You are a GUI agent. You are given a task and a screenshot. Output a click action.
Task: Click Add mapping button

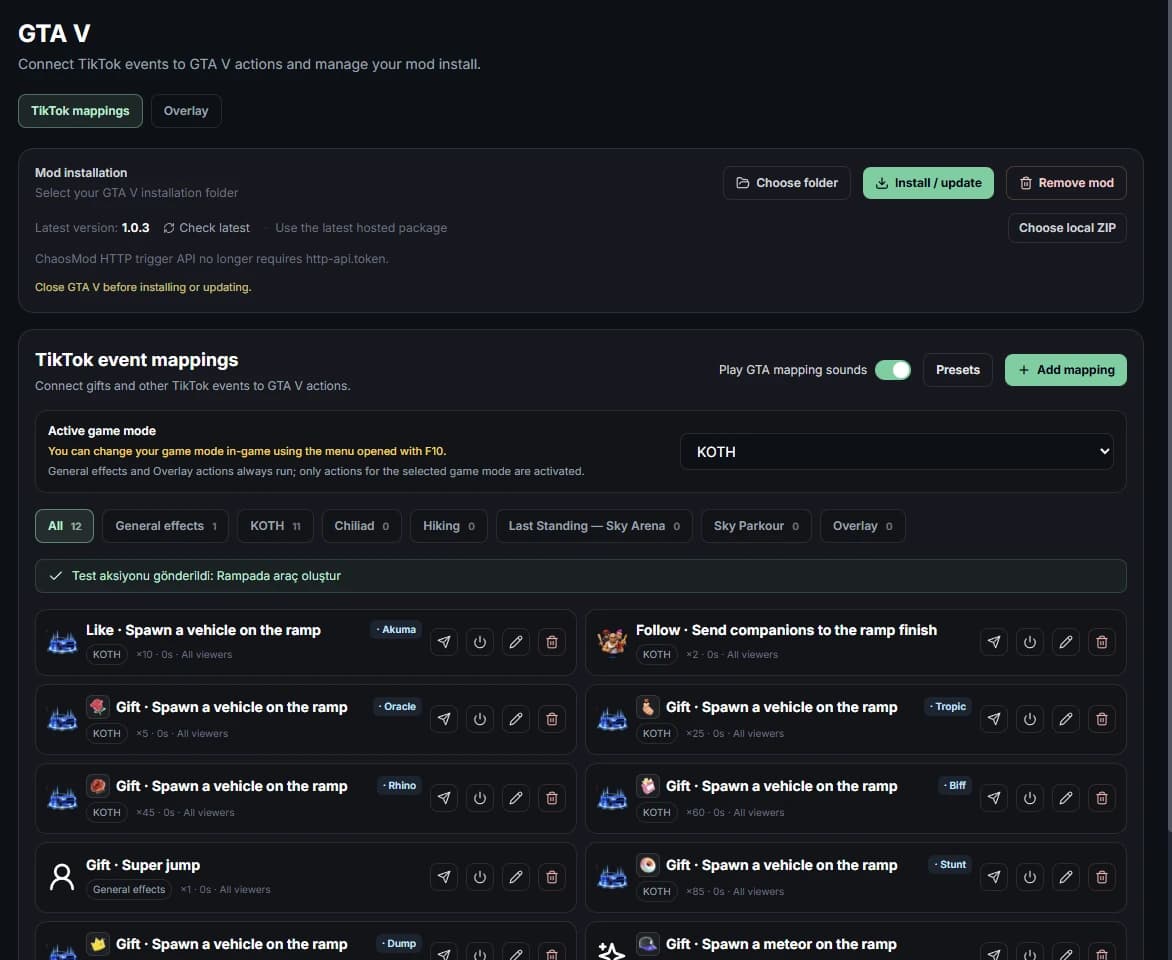(1066, 370)
